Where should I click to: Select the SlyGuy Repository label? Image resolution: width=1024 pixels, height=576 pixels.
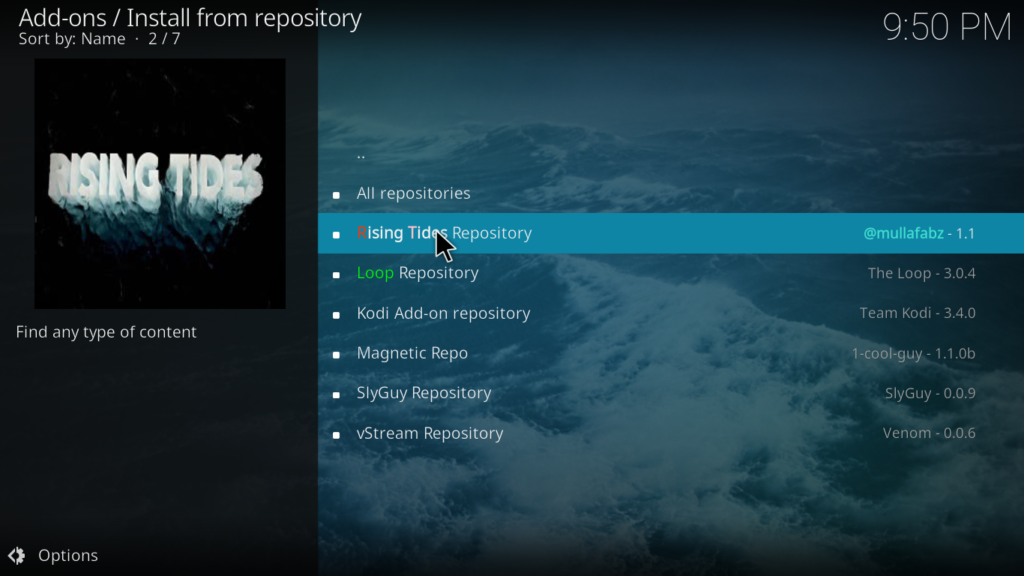(x=424, y=393)
